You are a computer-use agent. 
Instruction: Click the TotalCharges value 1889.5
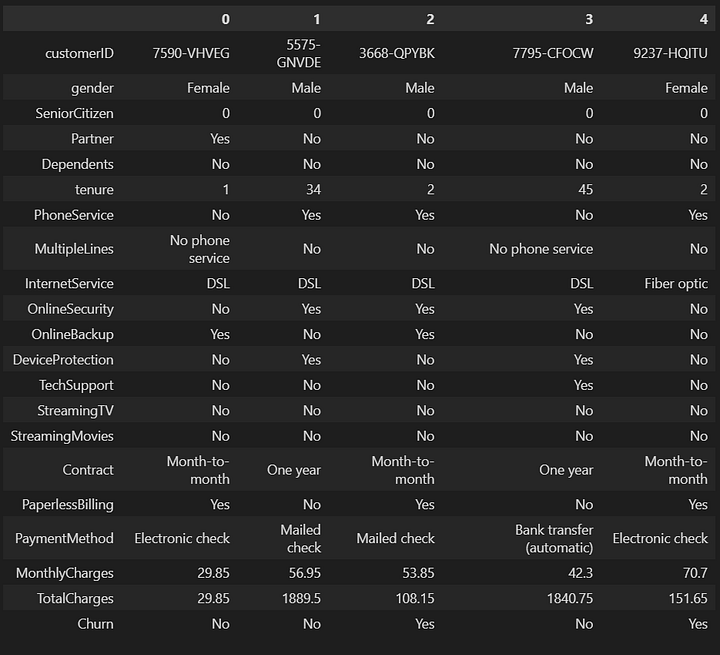tap(301, 598)
